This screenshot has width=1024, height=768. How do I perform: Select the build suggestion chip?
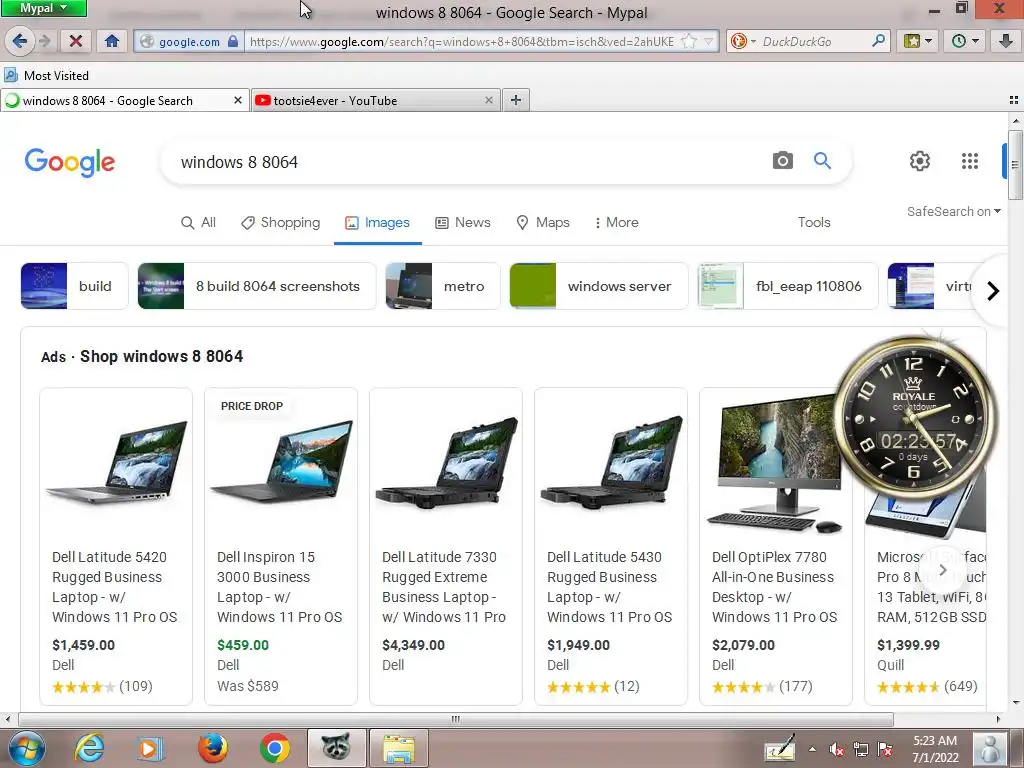click(x=74, y=286)
